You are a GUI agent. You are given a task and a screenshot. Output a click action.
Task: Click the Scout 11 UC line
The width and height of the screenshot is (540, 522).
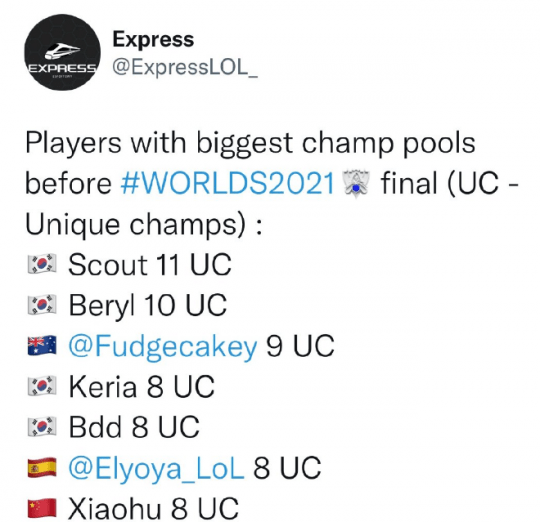[x=150, y=264]
